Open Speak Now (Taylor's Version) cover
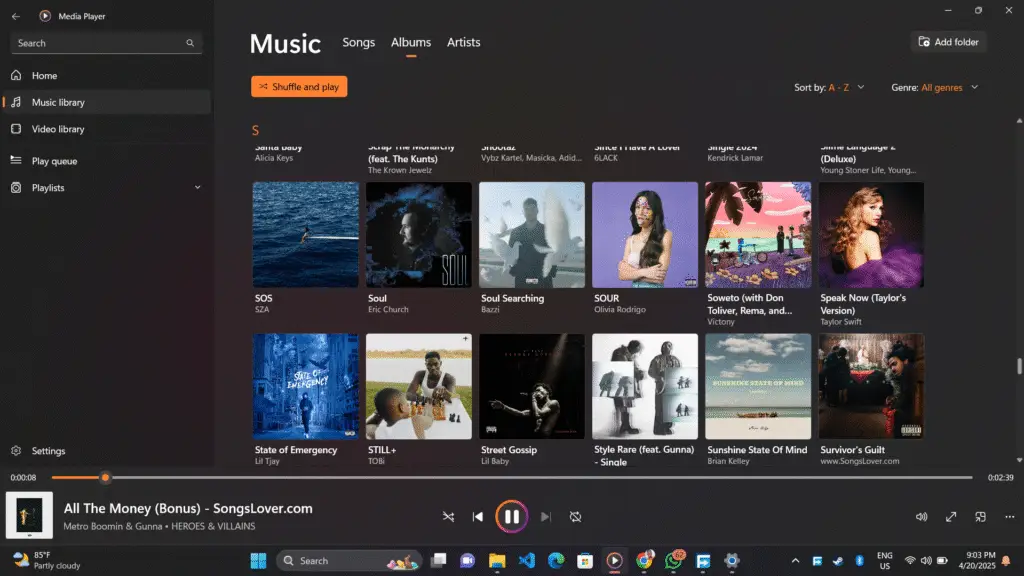Screen dimensions: 1024x576 (x=871, y=235)
